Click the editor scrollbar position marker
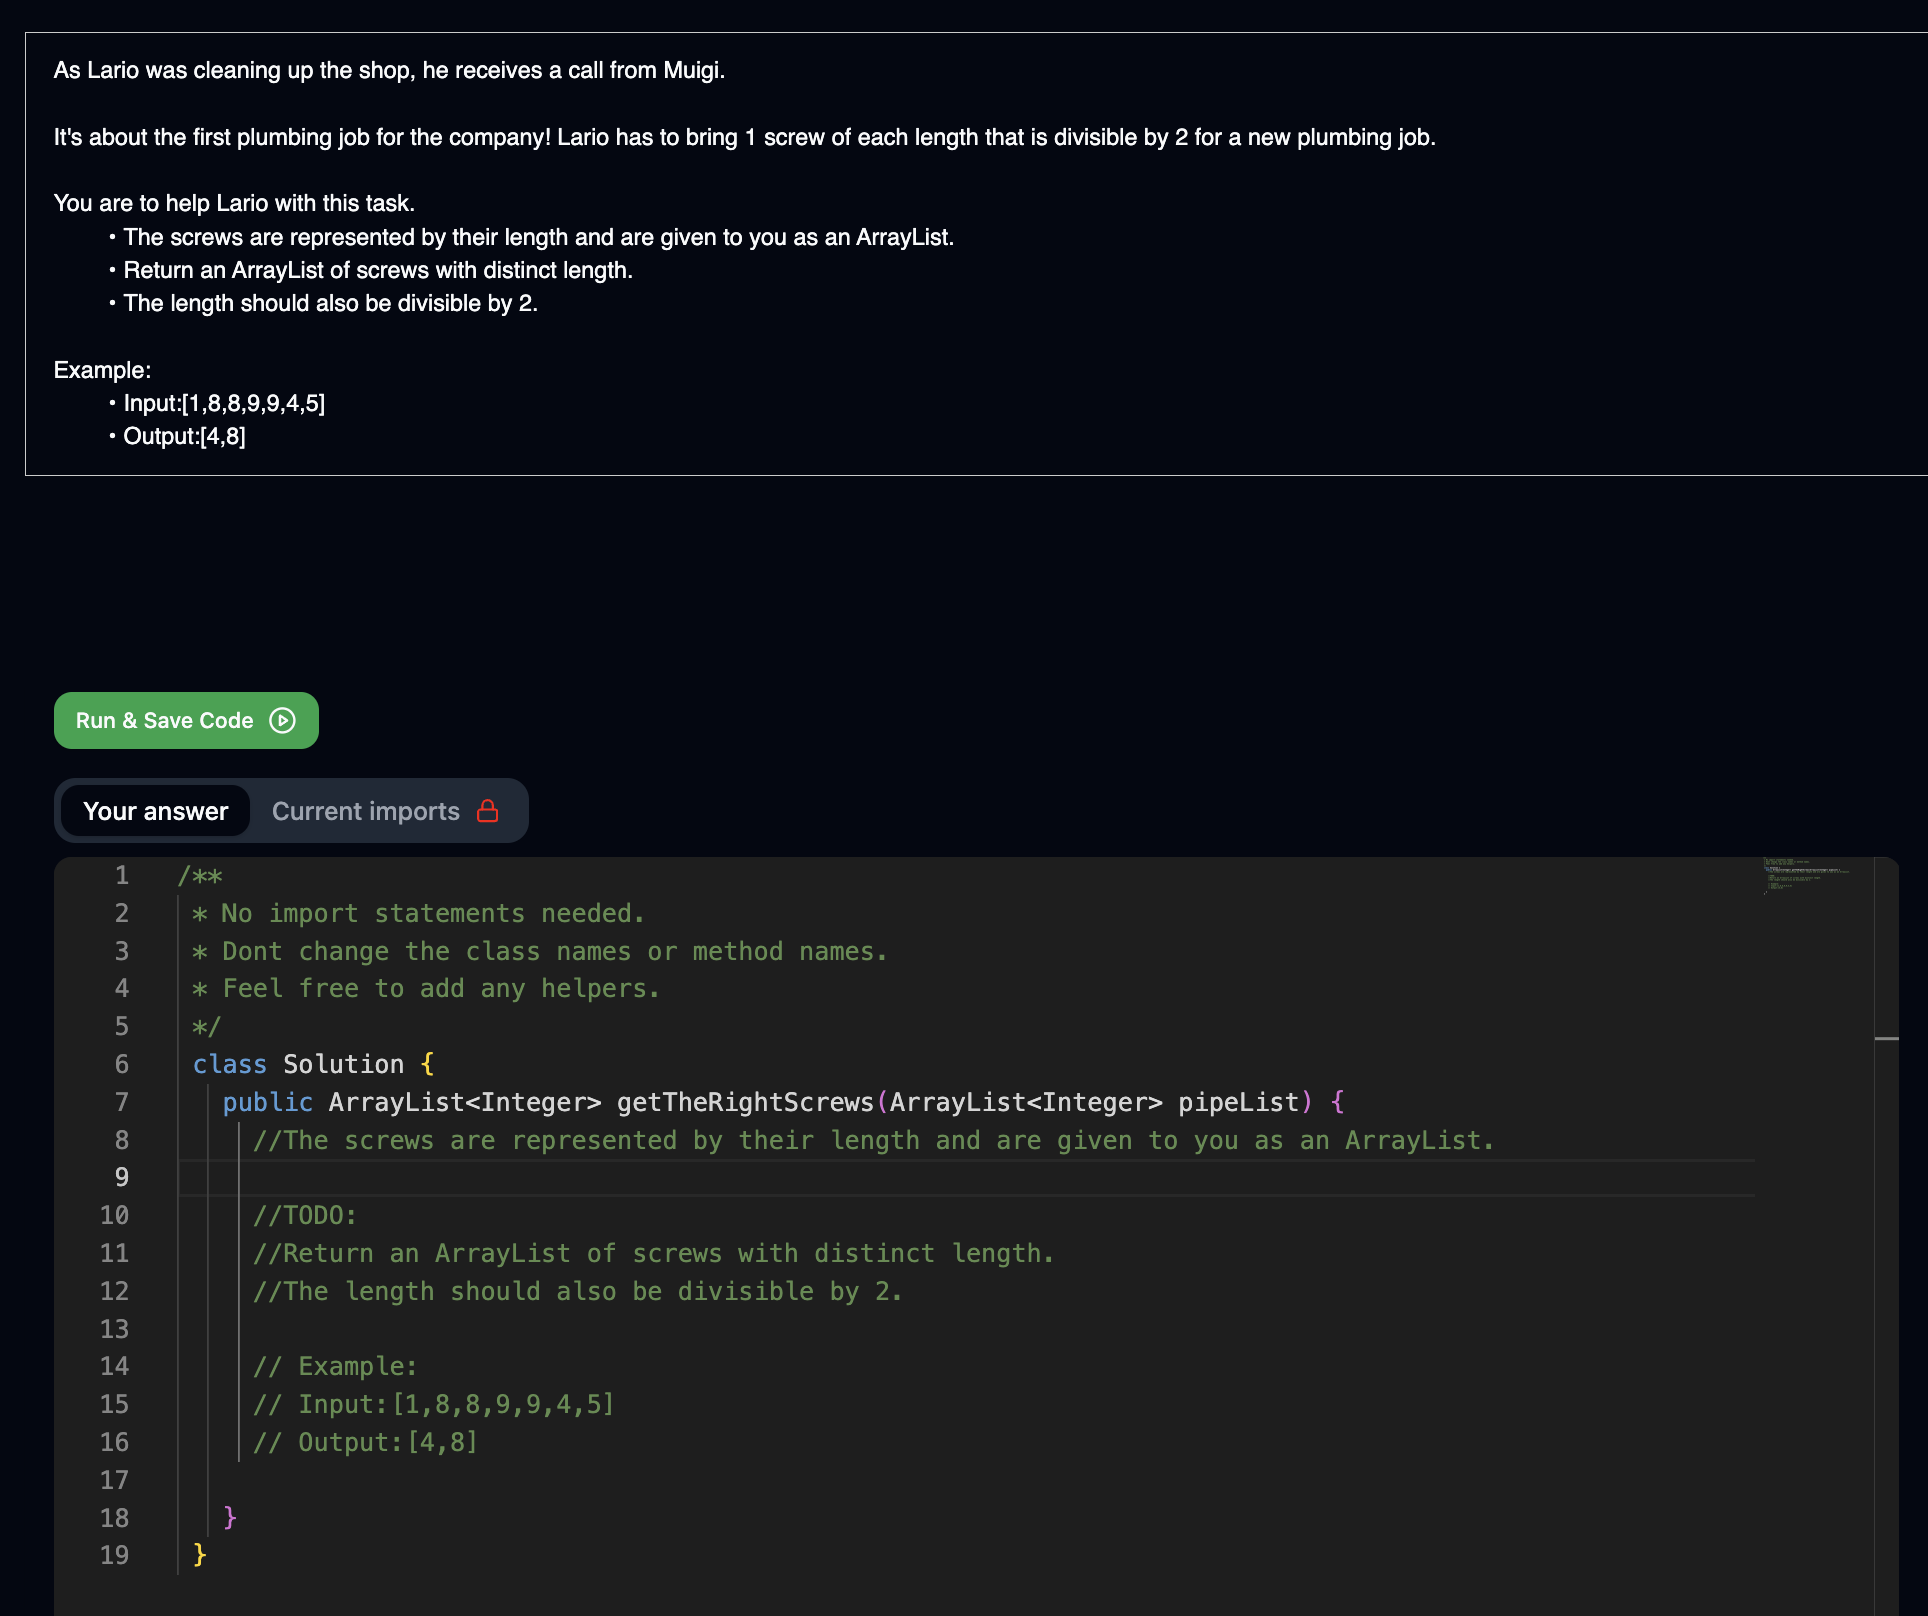Viewport: 1928px width, 1616px height. click(x=1886, y=1039)
